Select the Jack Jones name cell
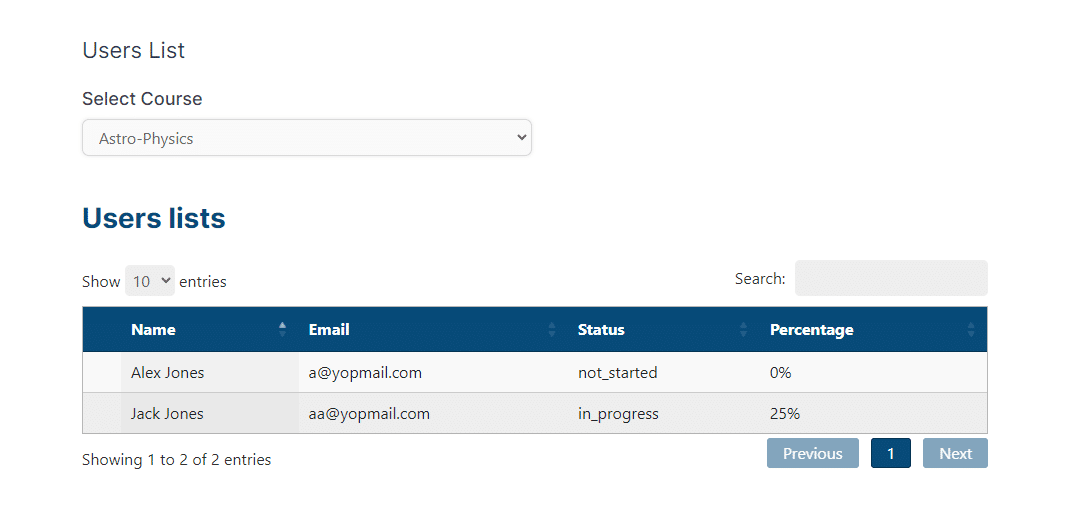Screen dimensions: 1071x521 point(210,414)
